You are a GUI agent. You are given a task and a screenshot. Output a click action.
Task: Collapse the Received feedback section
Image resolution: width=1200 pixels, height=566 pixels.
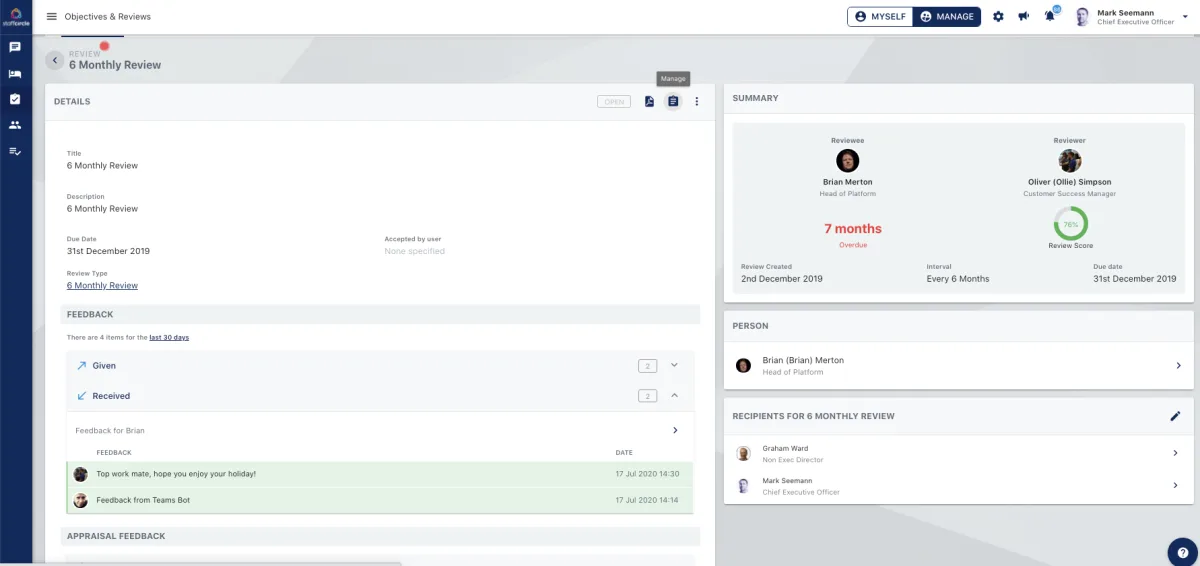tap(674, 396)
